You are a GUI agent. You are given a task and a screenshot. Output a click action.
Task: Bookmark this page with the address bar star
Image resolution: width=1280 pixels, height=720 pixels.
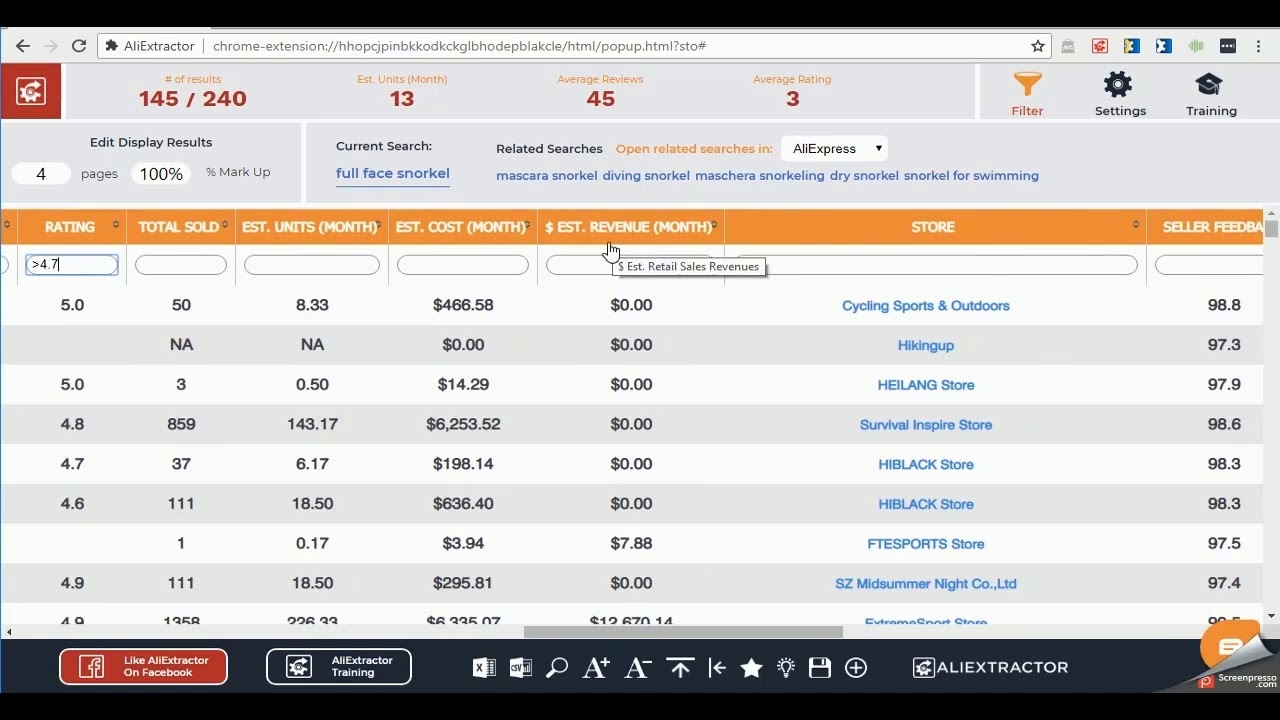pyautogui.click(x=1038, y=46)
